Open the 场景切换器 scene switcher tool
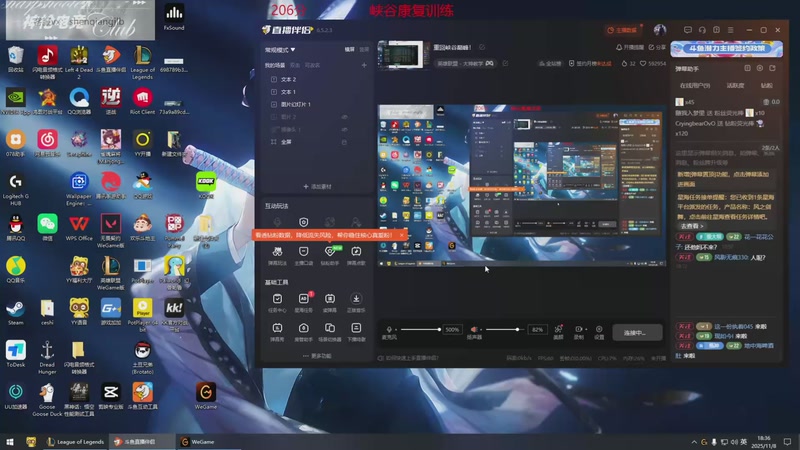 330,332
